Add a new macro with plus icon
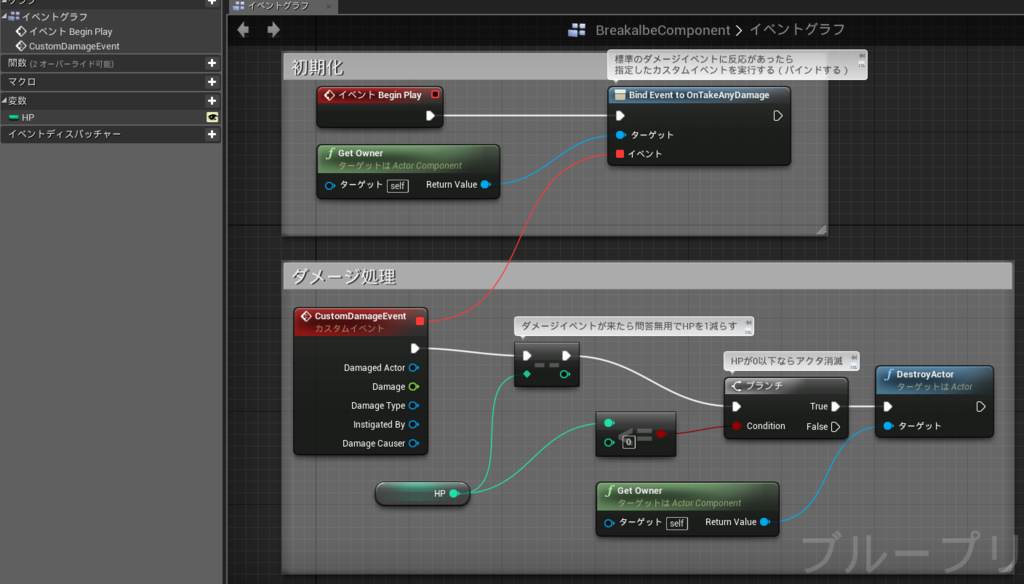Viewport: 1024px width, 584px height. (212, 82)
